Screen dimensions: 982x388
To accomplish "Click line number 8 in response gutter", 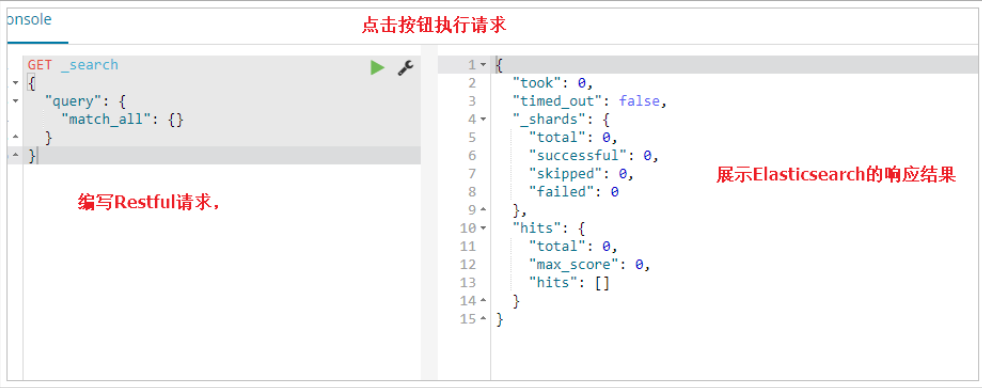I will 471,191.
